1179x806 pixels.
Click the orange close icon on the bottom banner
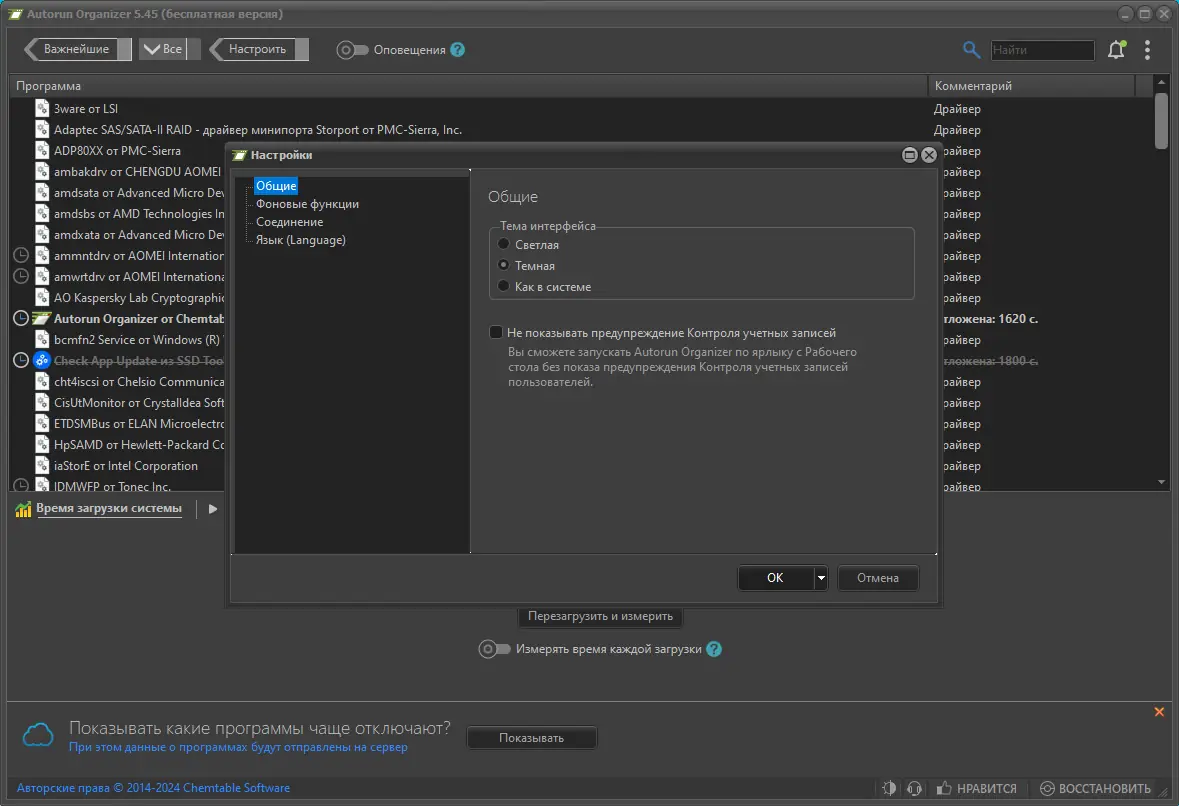[1159, 711]
